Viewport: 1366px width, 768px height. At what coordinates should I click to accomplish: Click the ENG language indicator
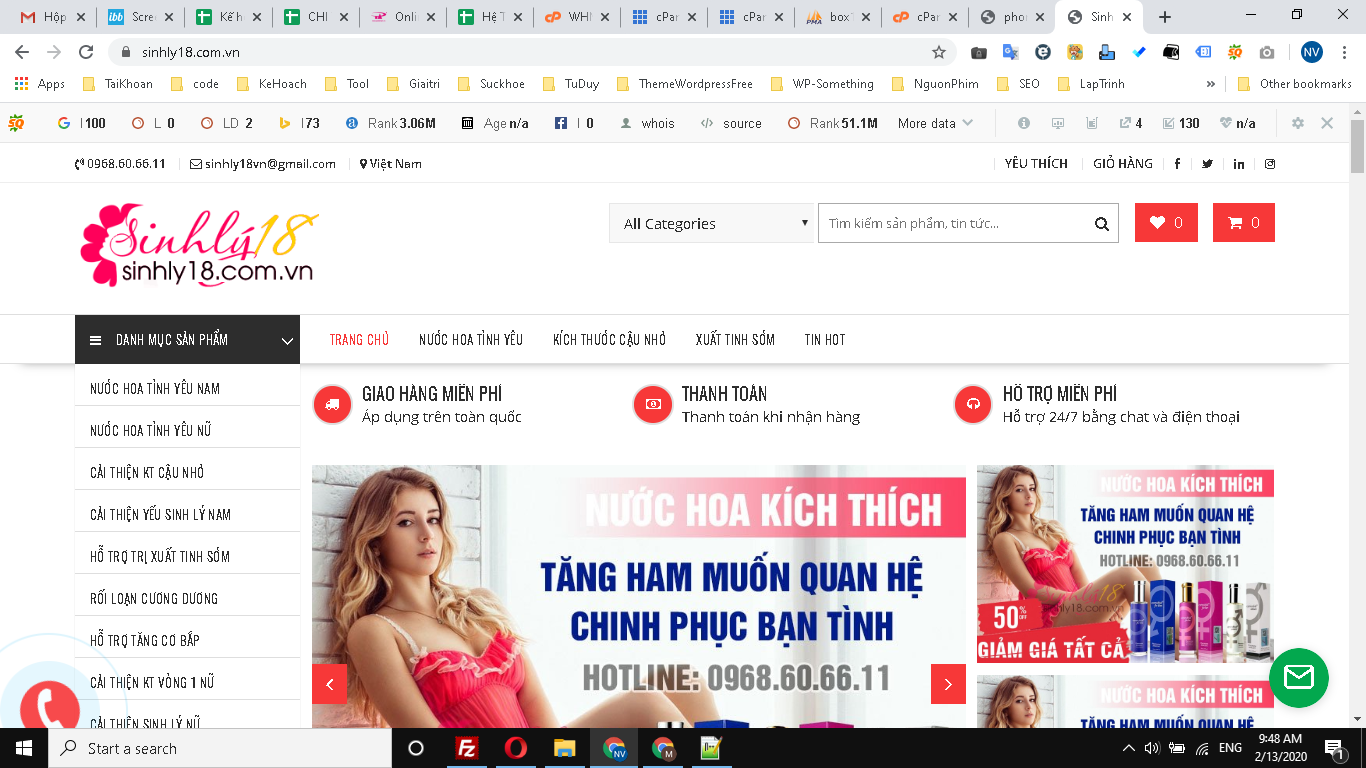(x=1230, y=748)
